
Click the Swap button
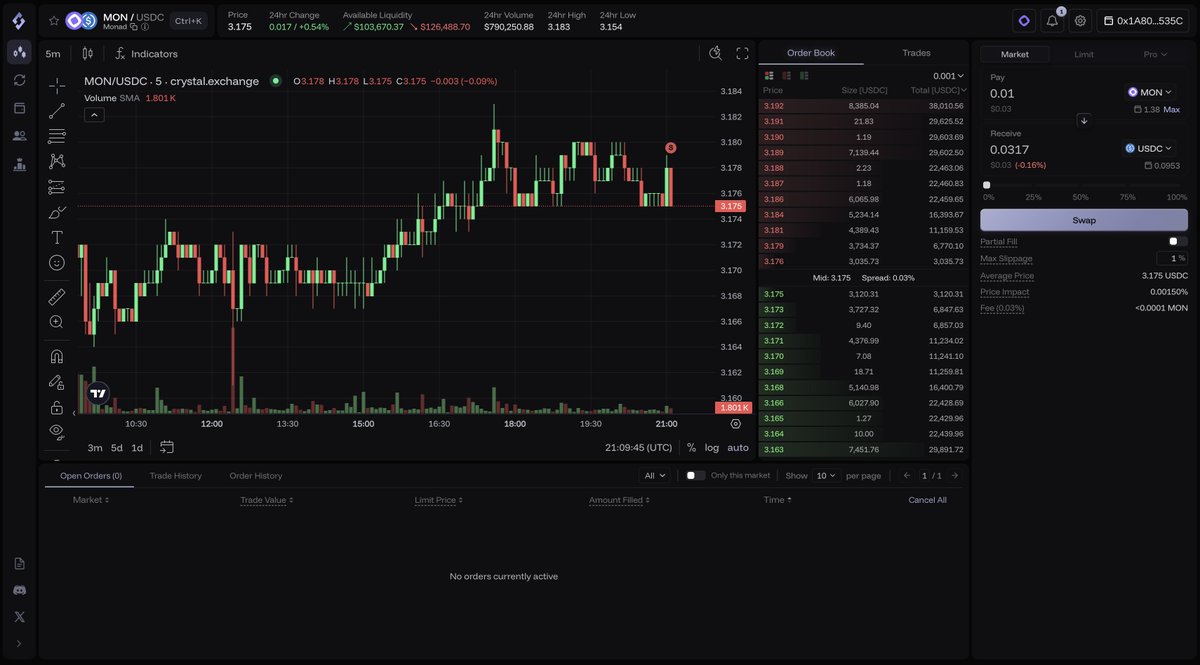pyautogui.click(x=1084, y=220)
